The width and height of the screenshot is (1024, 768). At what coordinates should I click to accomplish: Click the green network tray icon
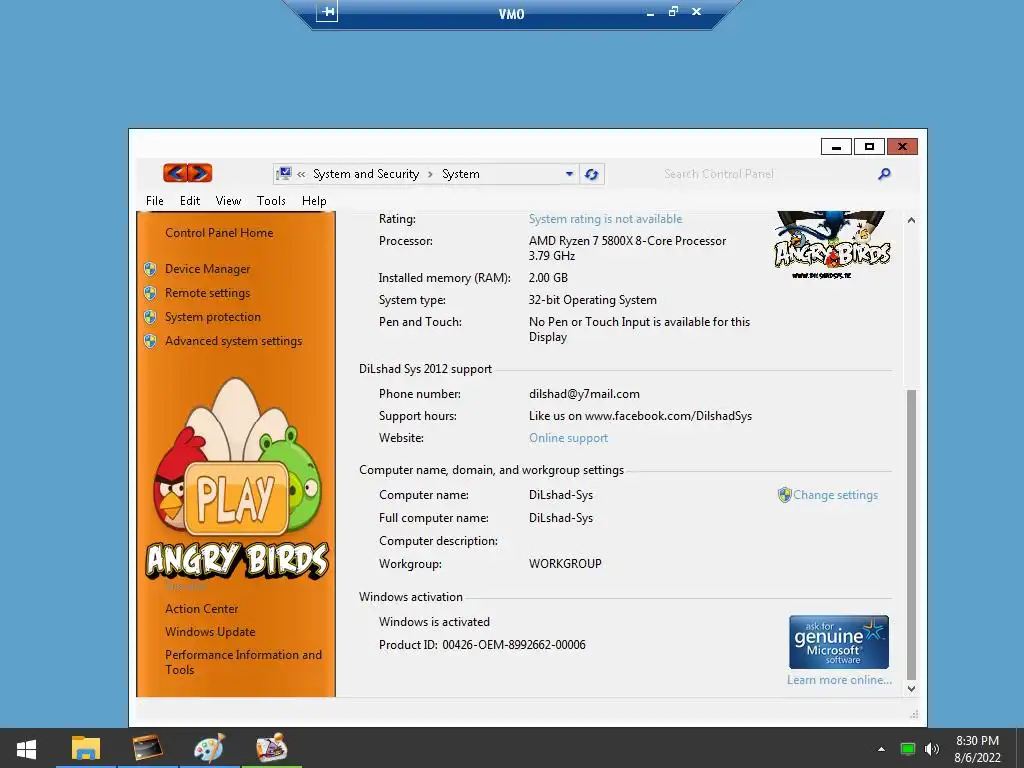[x=908, y=749]
